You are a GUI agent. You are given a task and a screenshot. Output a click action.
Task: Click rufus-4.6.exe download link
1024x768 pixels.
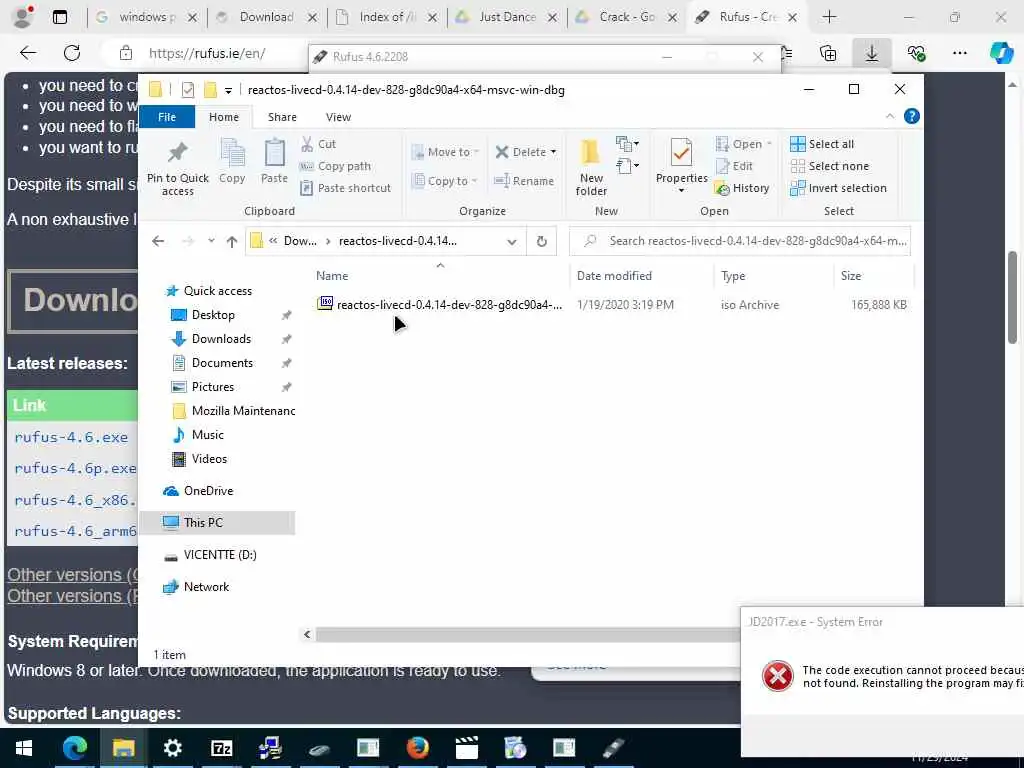click(71, 438)
